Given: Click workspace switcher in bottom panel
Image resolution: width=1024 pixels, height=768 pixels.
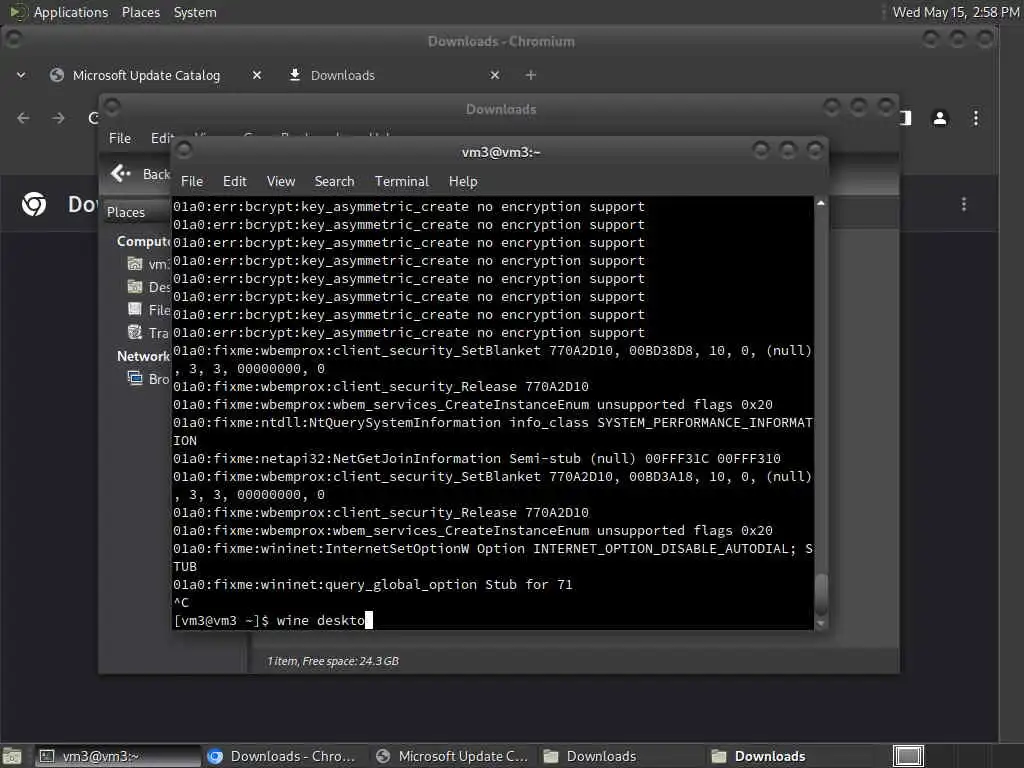Looking at the screenshot, I should coord(908,756).
